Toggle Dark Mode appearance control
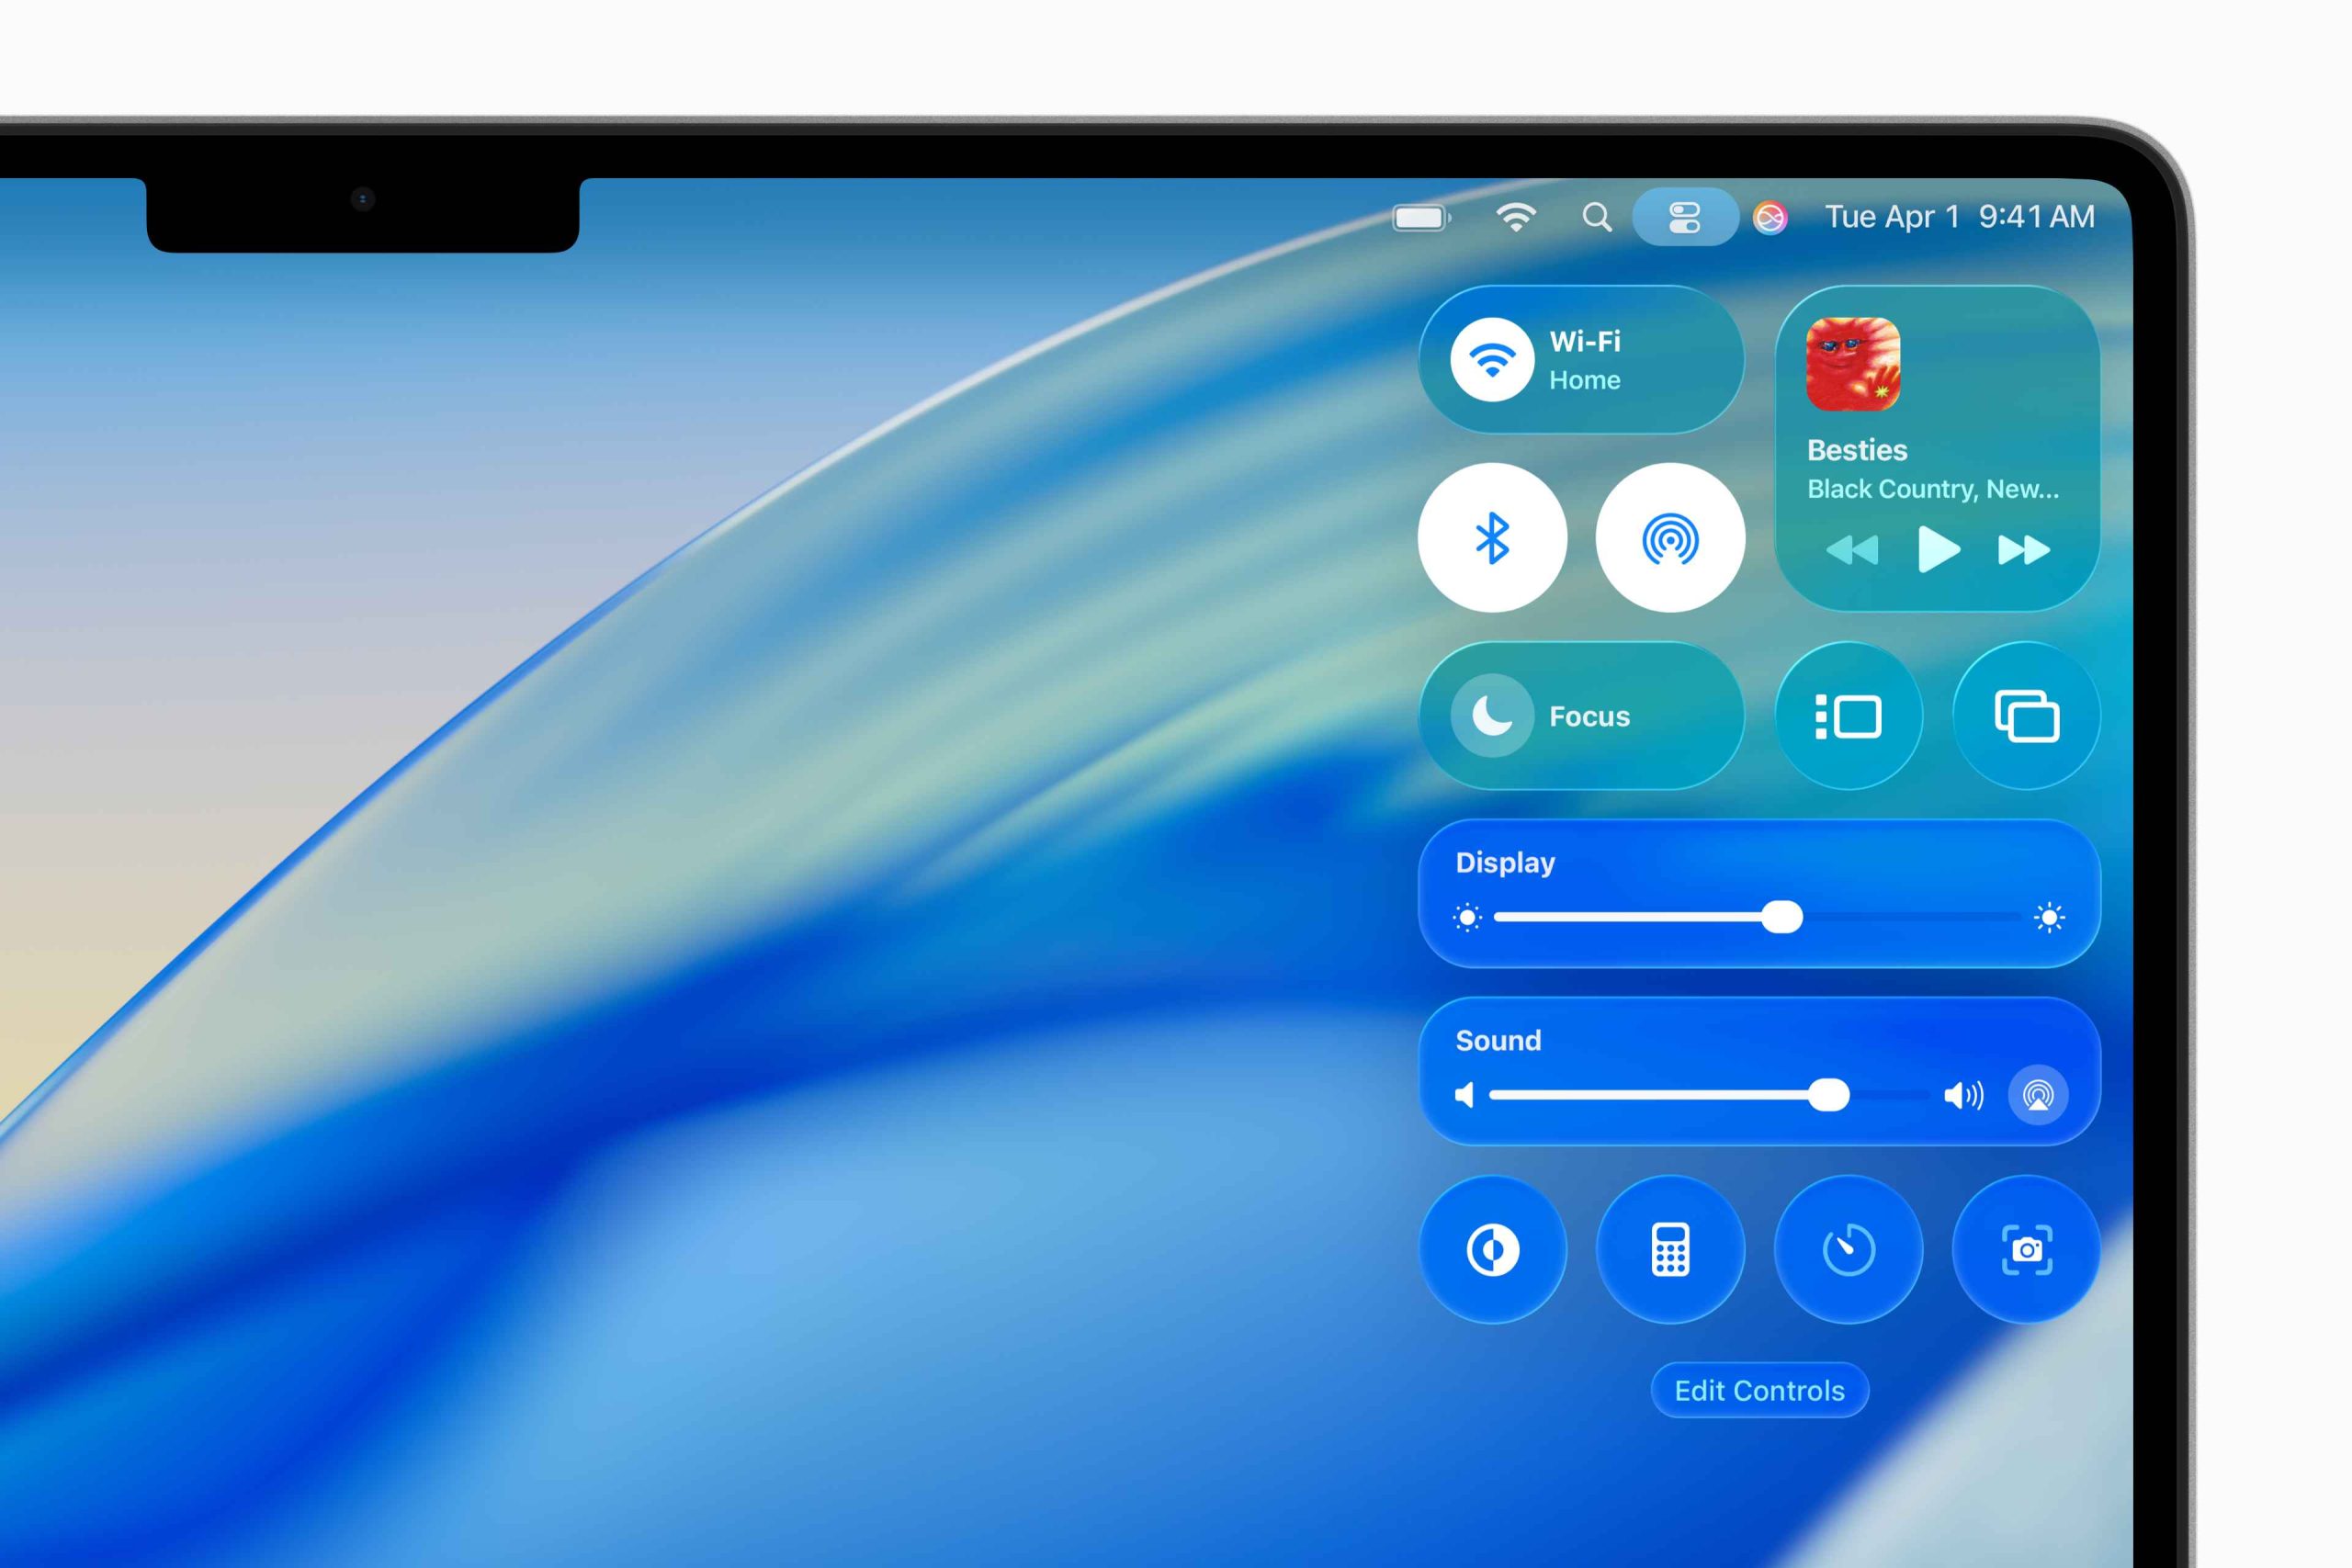2352x1568 pixels. pyautogui.click(x=1492, y=1249)
